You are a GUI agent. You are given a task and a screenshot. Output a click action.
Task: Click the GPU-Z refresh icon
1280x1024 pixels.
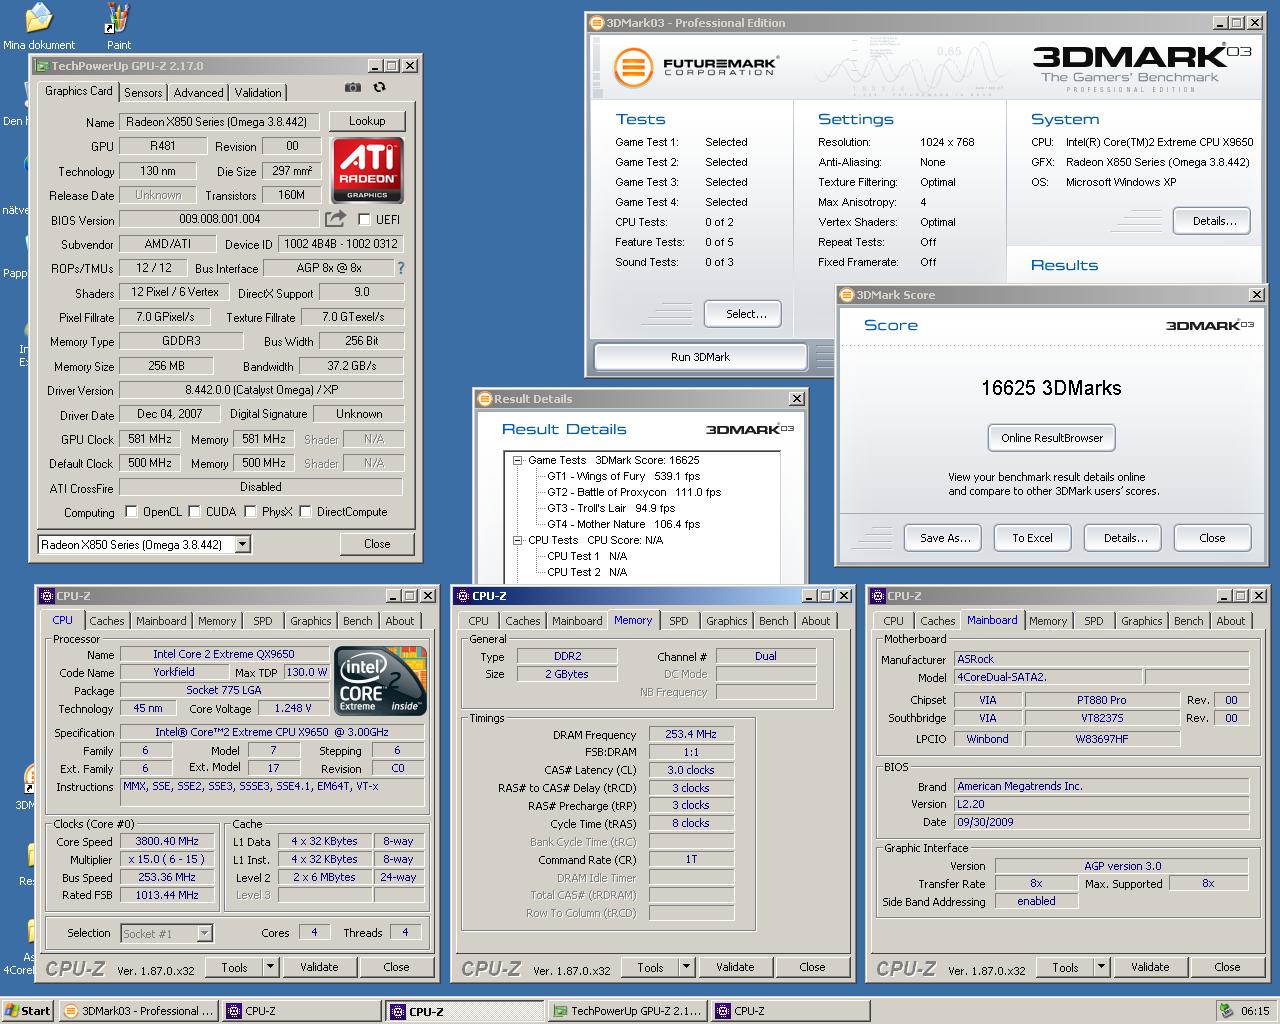coord(379,88)
